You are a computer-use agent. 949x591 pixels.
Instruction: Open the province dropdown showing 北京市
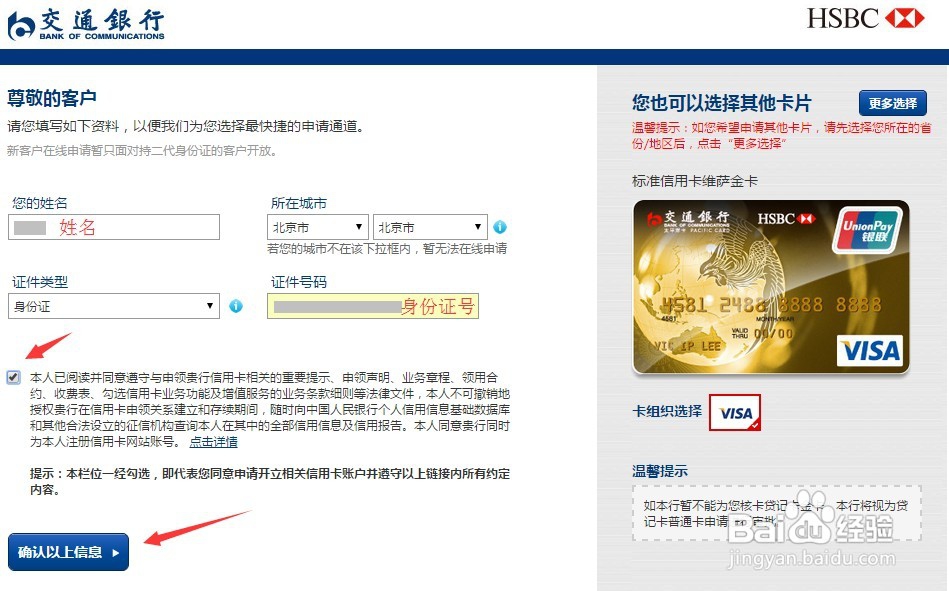pyautogui.click(x=317, y=227)
